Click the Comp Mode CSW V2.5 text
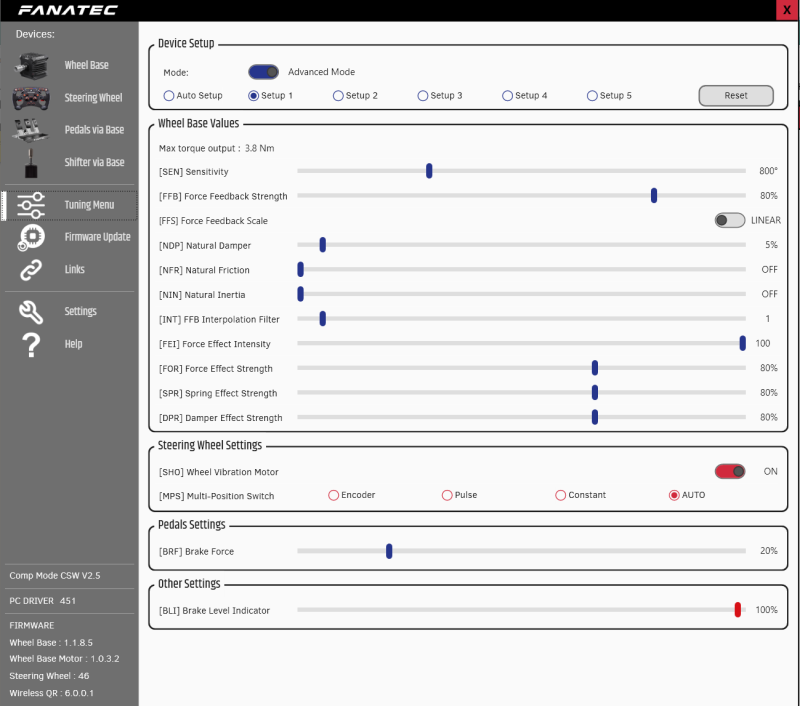The width and height of the screenshot is (800, 706). click(55, 575)
